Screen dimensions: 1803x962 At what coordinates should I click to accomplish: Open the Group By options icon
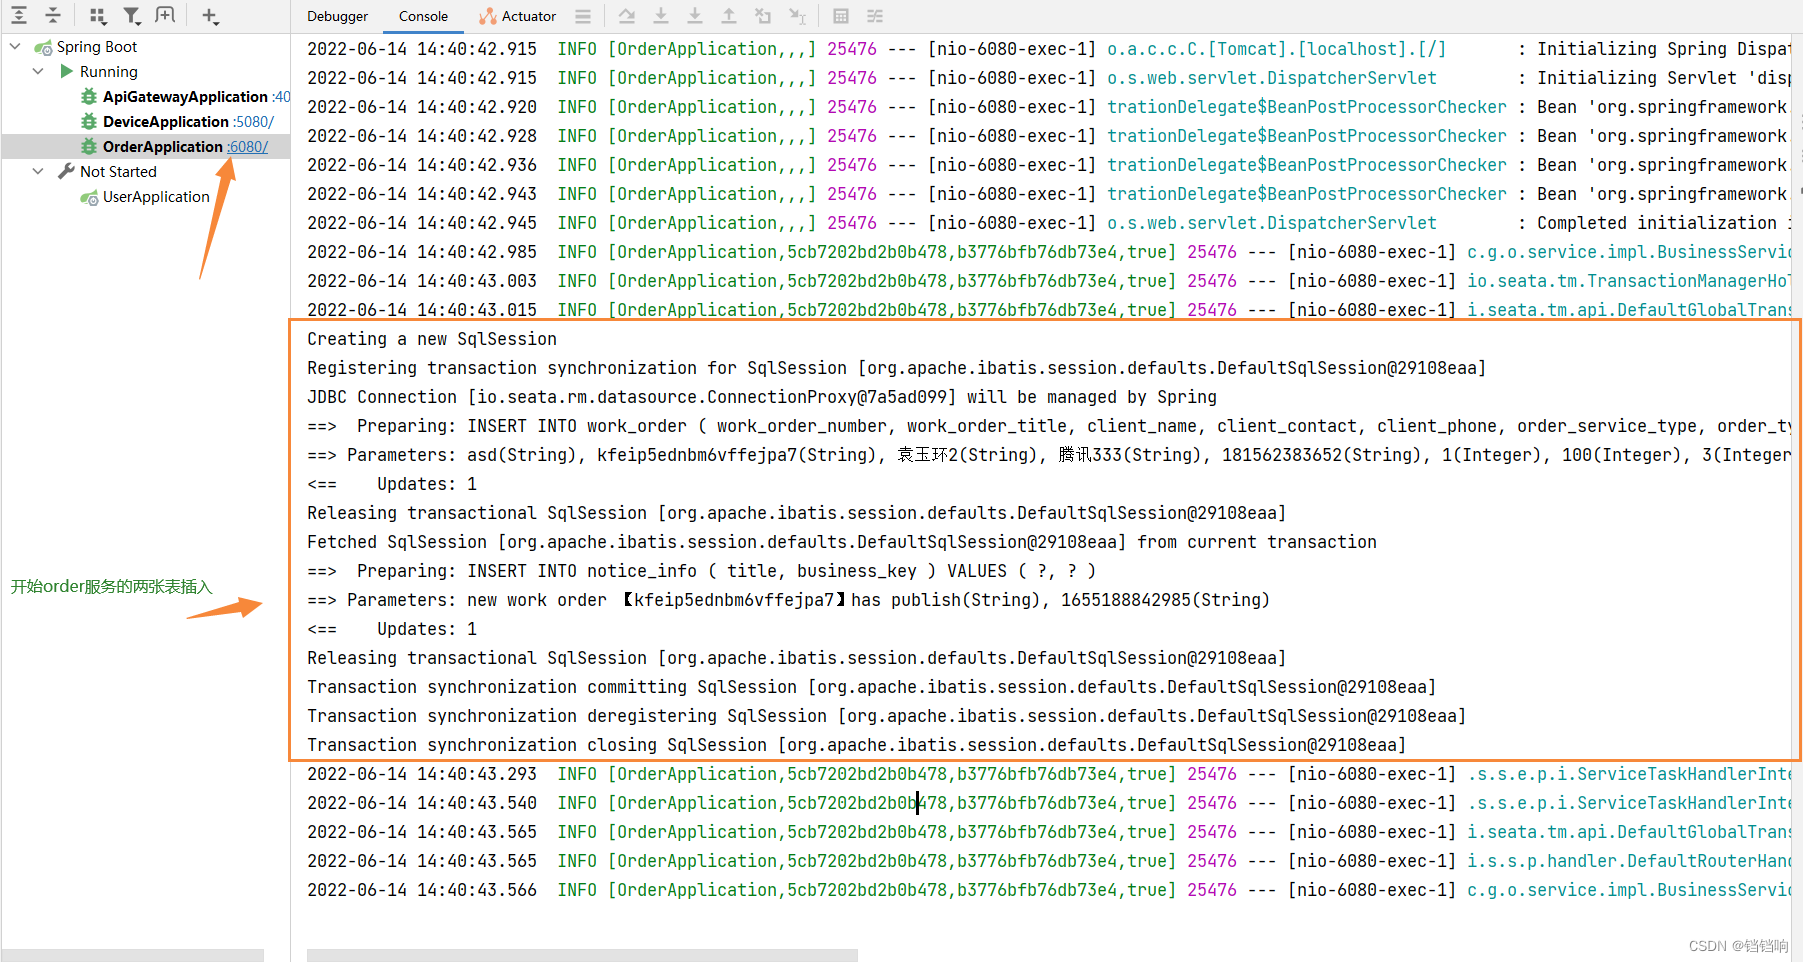97,16
